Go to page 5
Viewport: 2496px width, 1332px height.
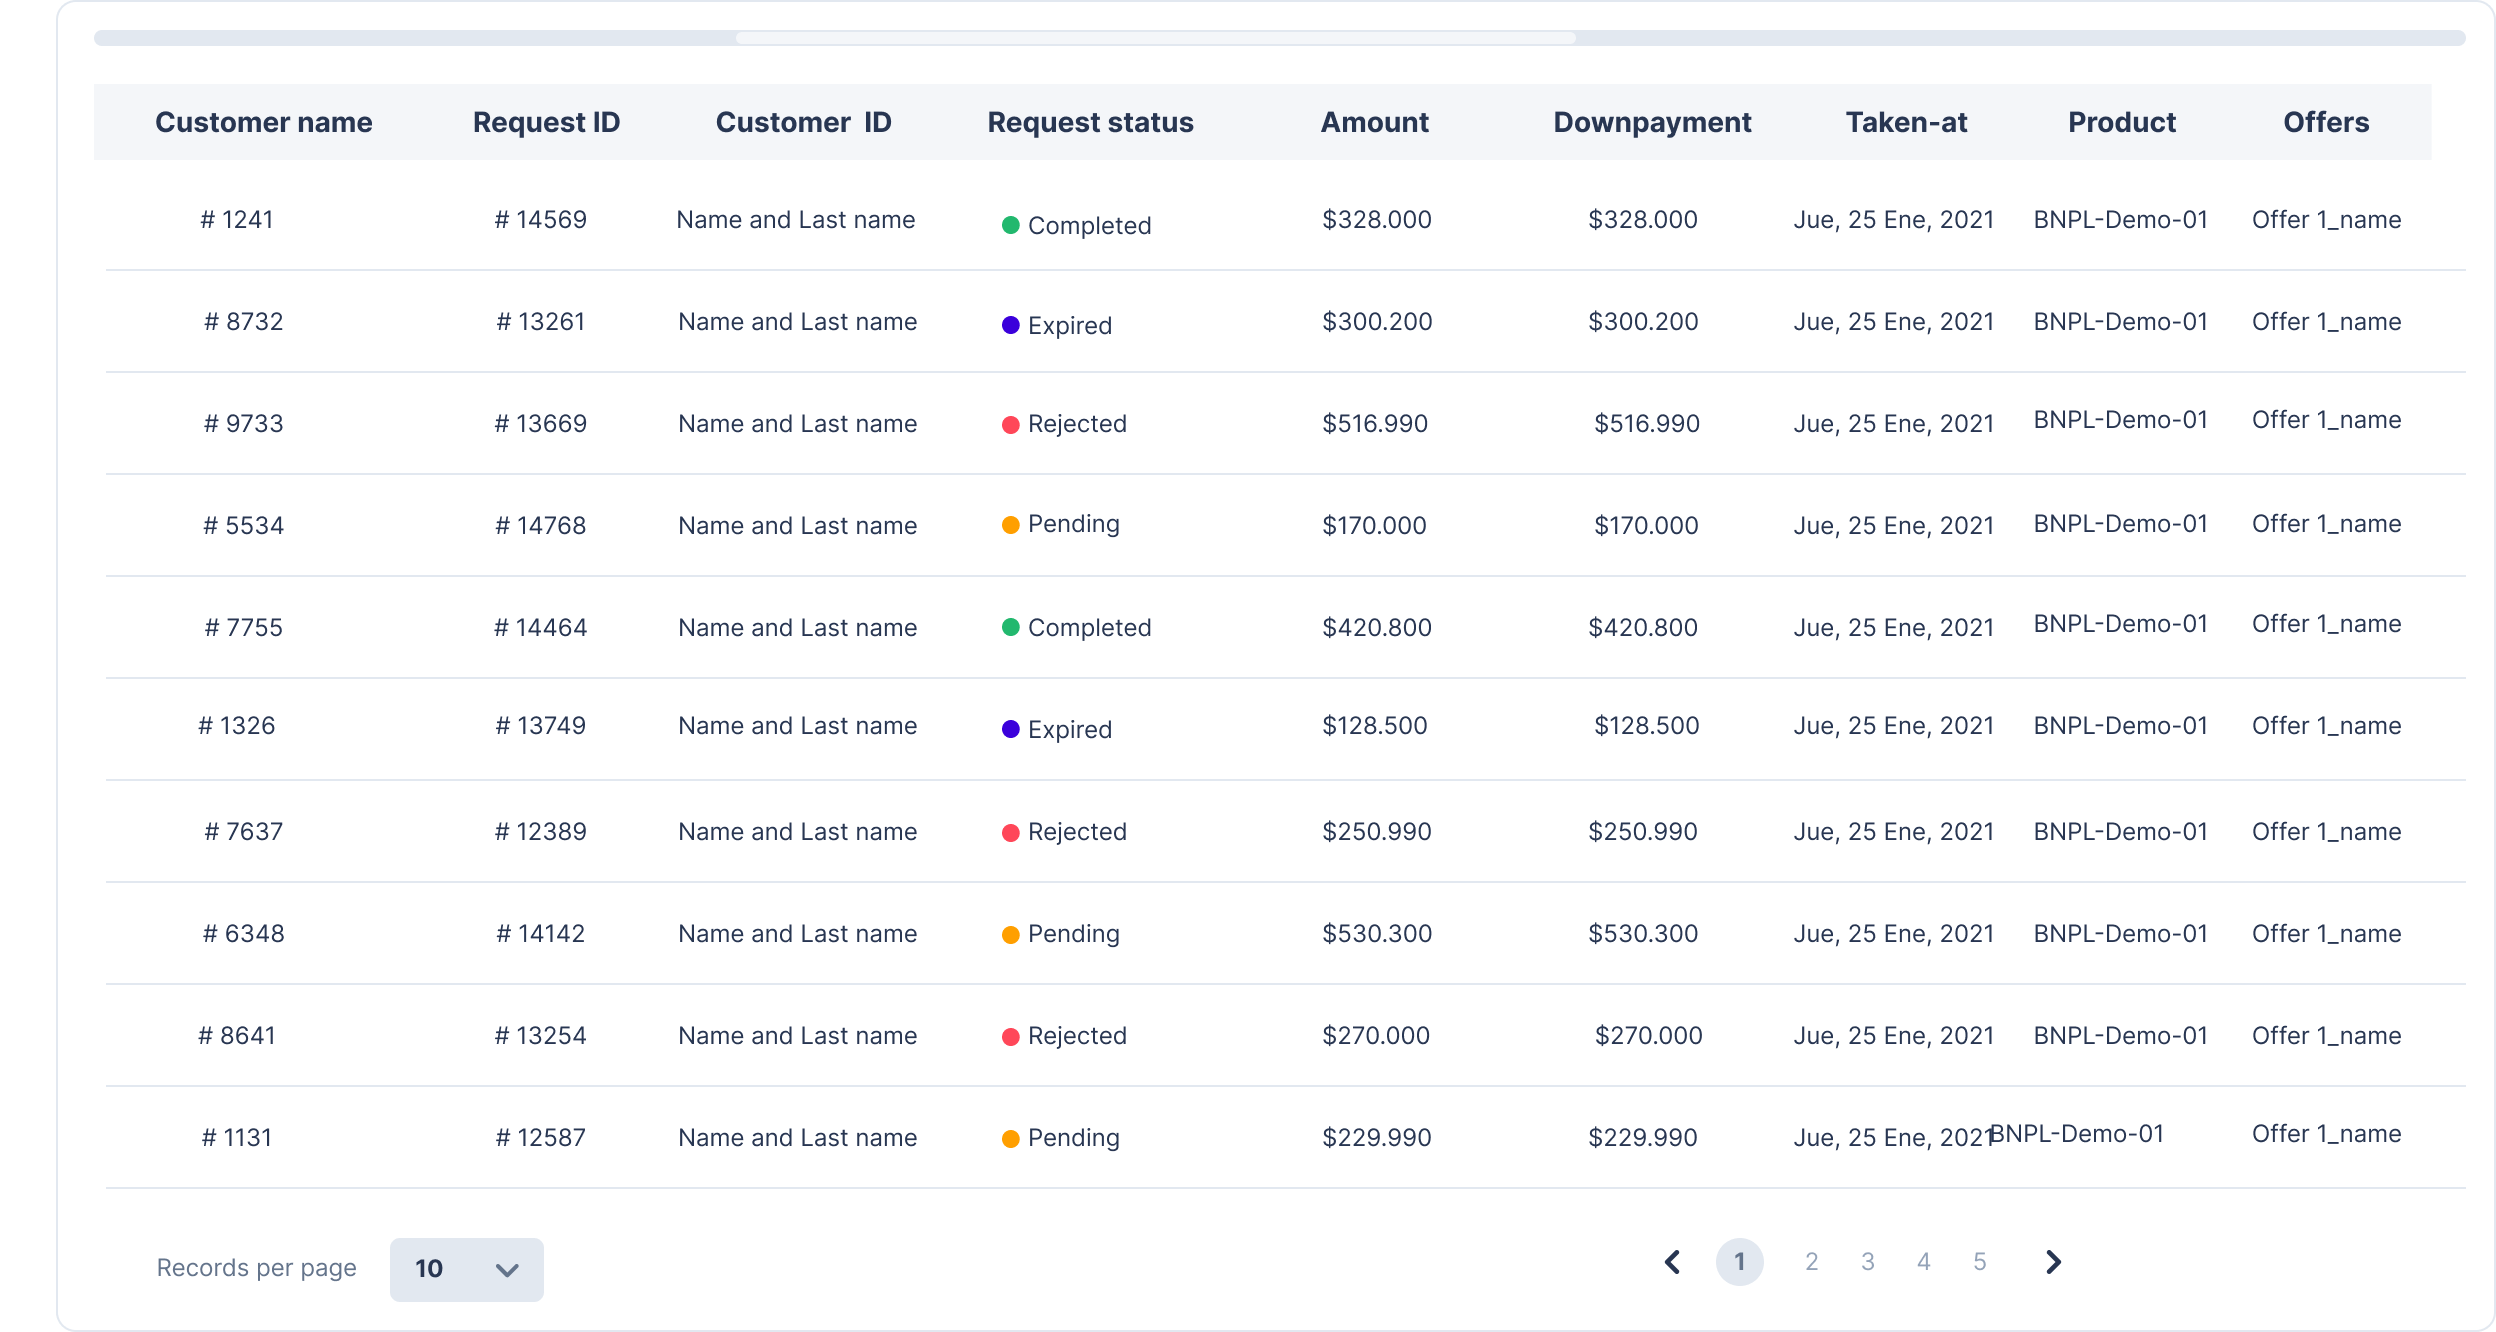click(x=1979, y=1262)
